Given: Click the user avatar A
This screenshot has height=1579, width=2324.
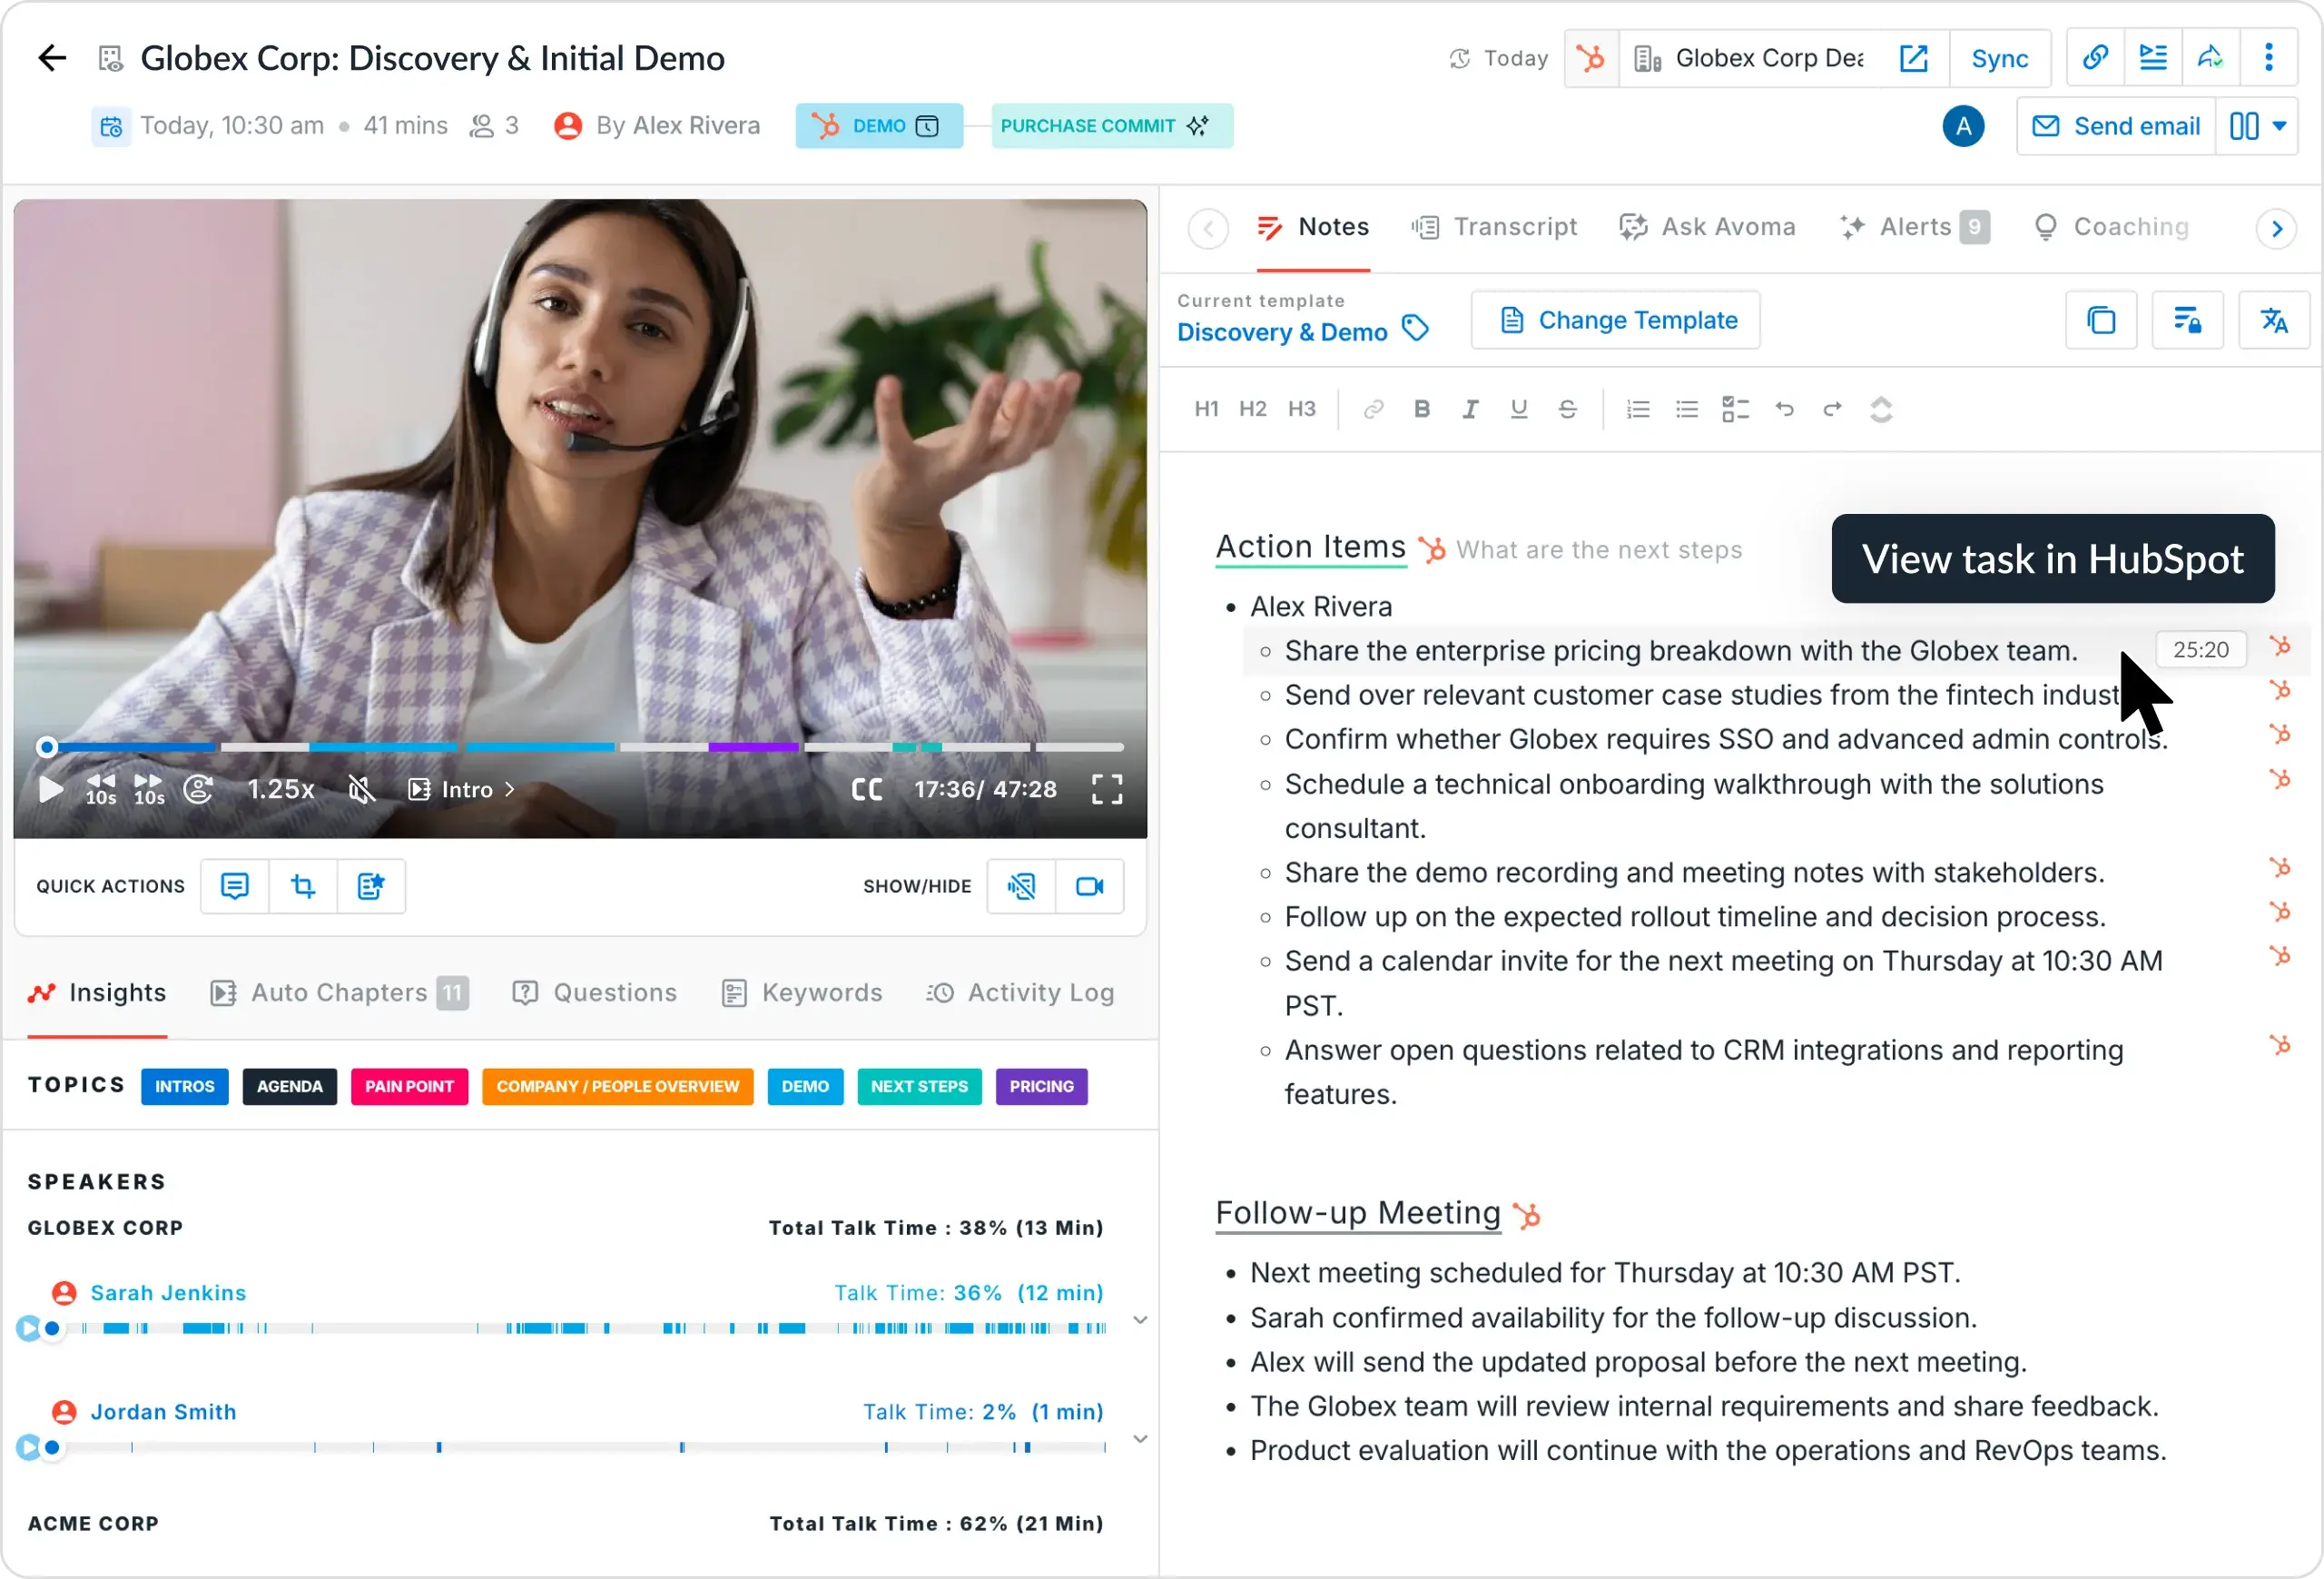Looking at the screenshot, I should click(1963, 126).
